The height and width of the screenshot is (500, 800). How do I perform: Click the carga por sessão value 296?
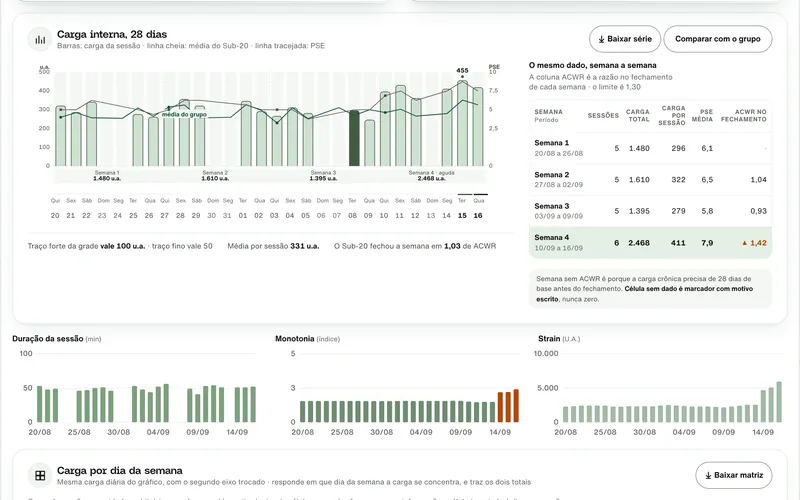678,148
